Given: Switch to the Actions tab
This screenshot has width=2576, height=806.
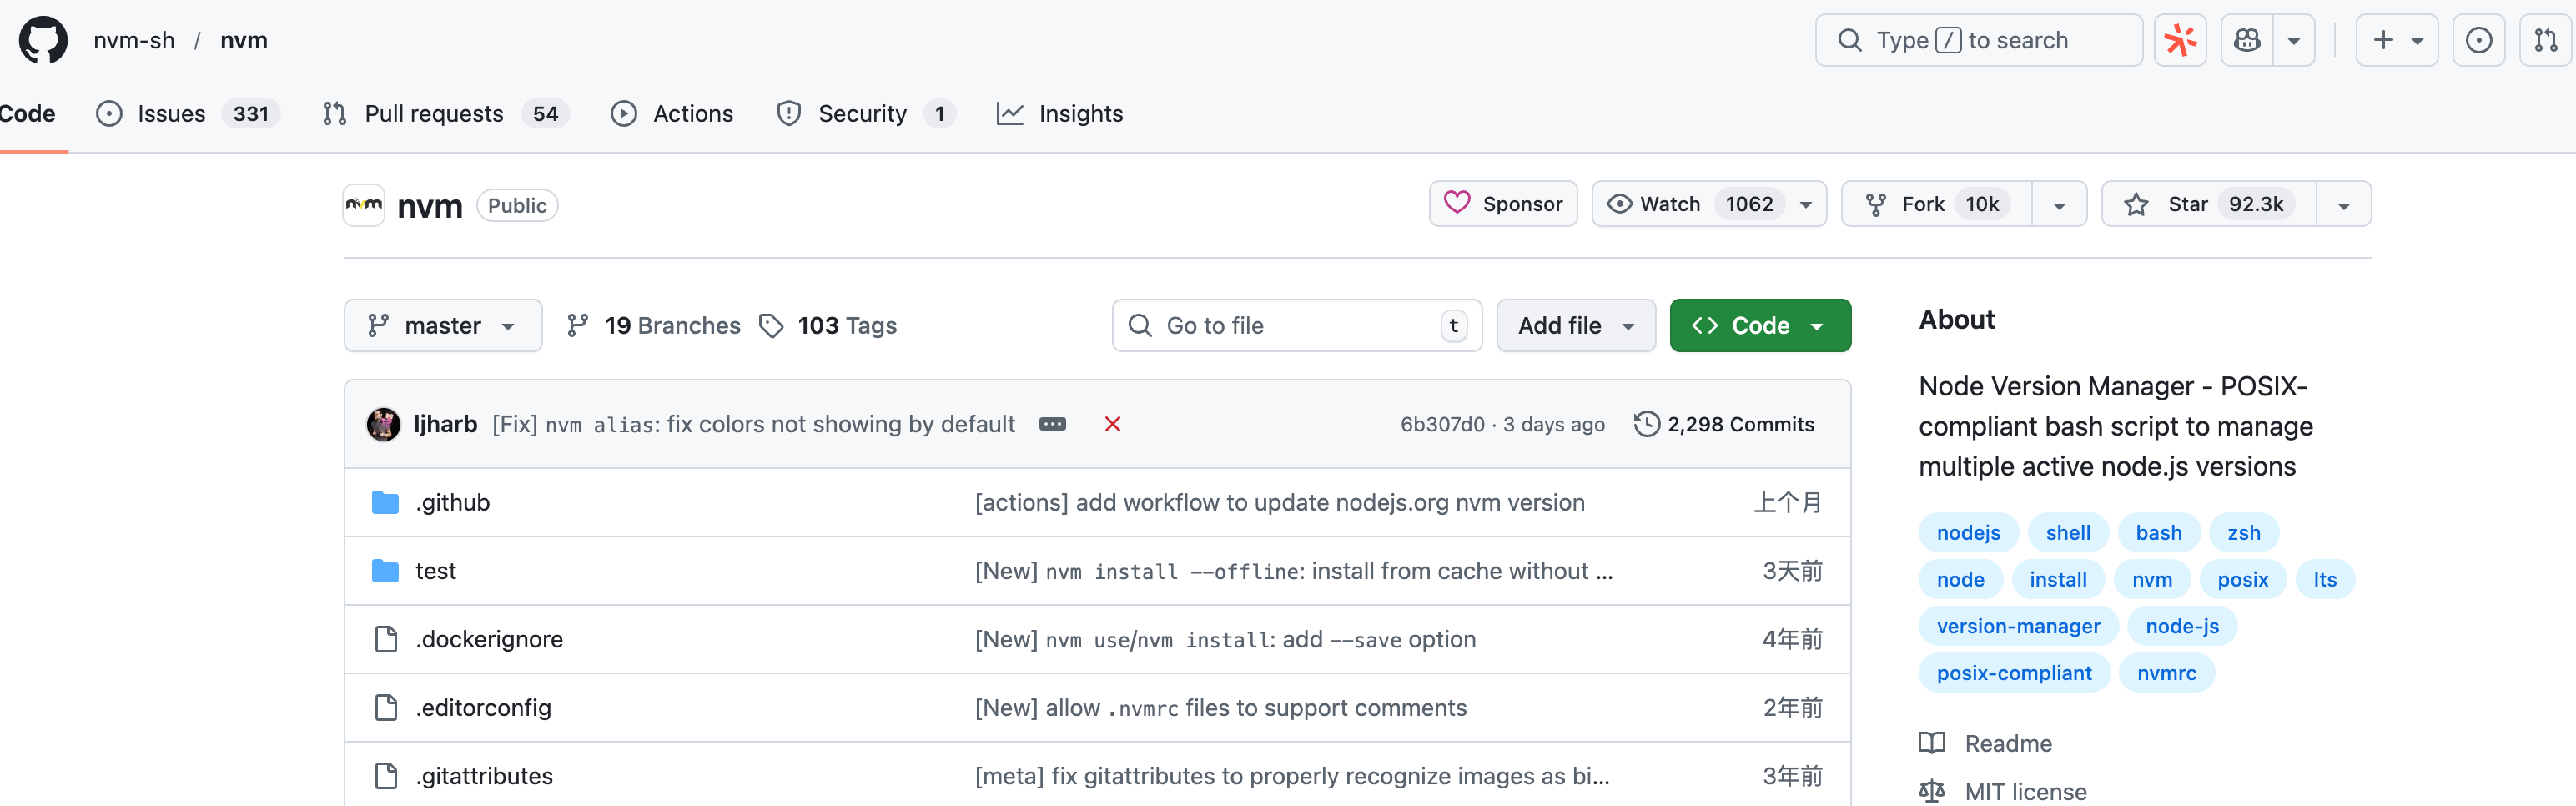Looking at the screenshot, I should pyautogui.click(x=672, y=114).
